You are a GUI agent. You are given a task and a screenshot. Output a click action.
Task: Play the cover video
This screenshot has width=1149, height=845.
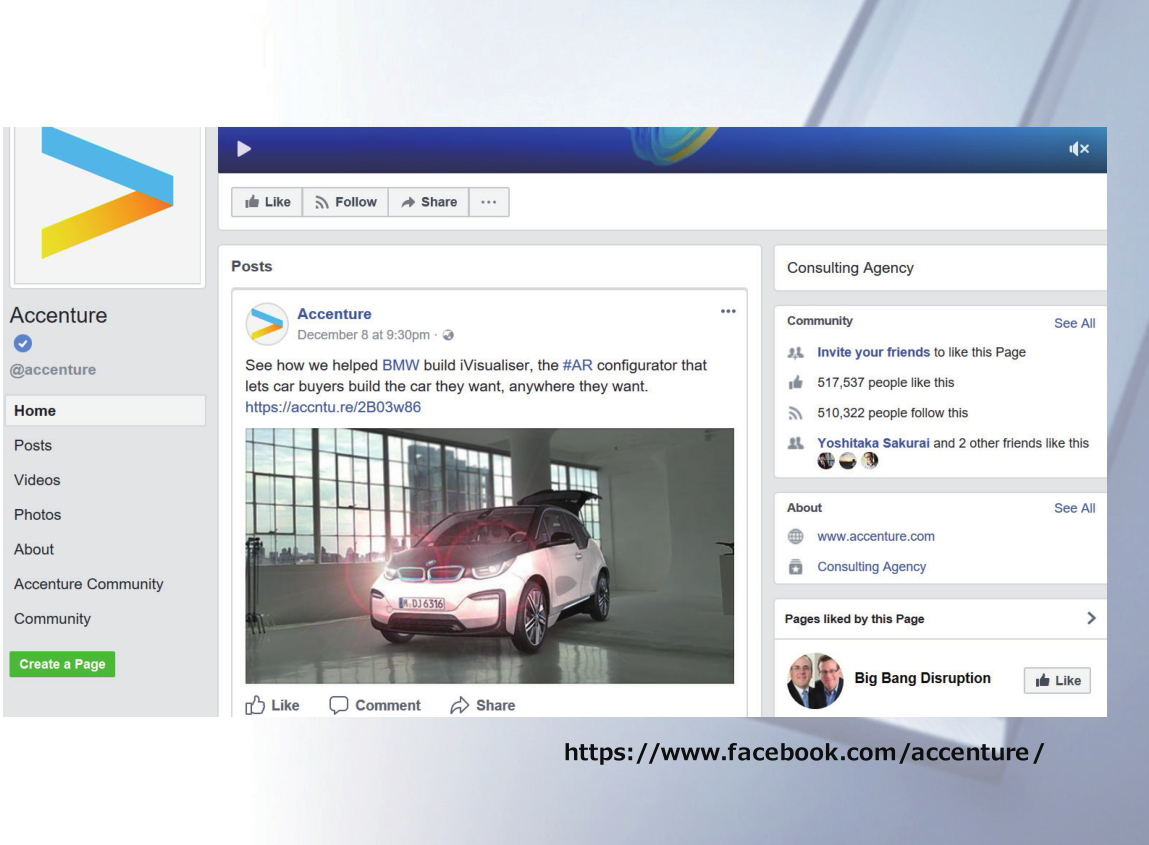pyautogui.click(x=243, y=148)
